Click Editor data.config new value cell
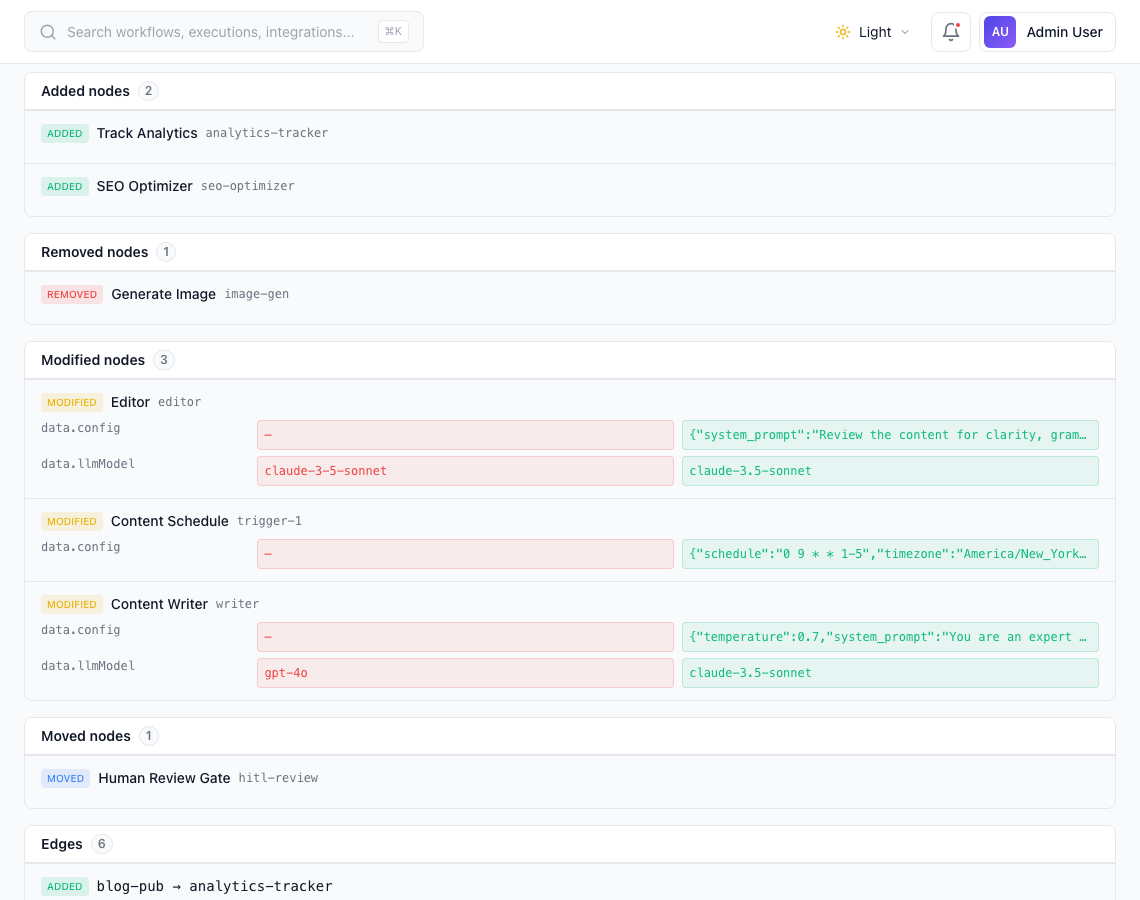Image resolution: width=1140 pixels, height=900 pixels. [x=890, y=435]
